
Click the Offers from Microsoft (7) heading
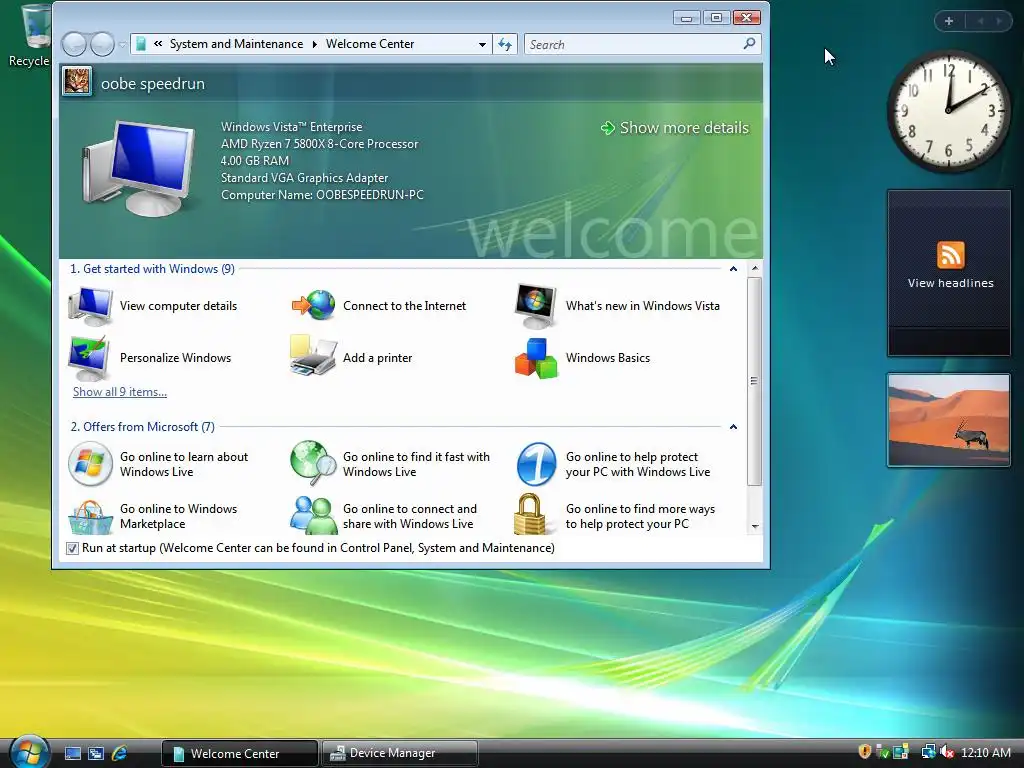pyautogui.click(x=142, y=427)
